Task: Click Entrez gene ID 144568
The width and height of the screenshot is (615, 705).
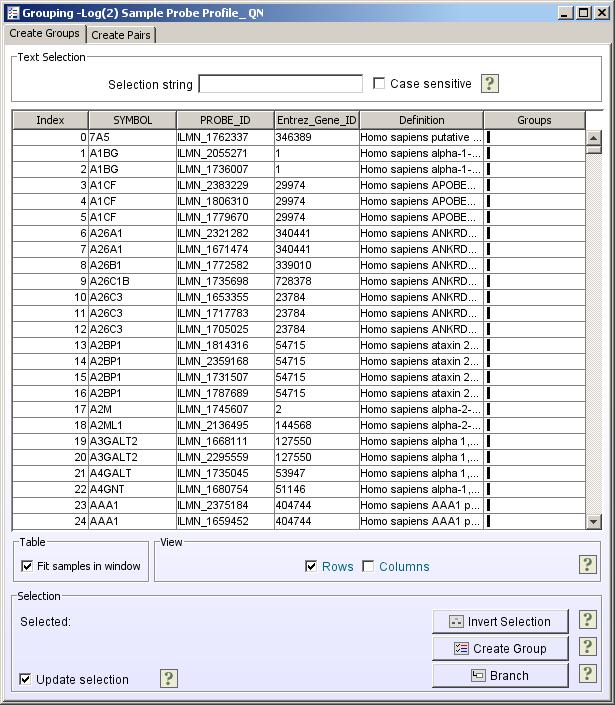Action: pos(316,425)
